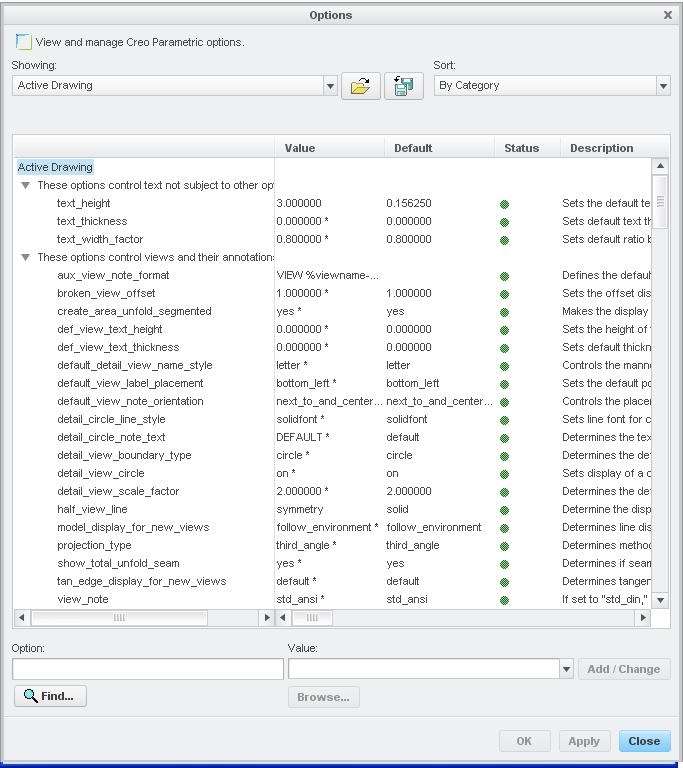Image resolution: width=683 pixels, height=768 pixels.
Task: Click the third_angle * value cell
Action: [x=306, y=546]
